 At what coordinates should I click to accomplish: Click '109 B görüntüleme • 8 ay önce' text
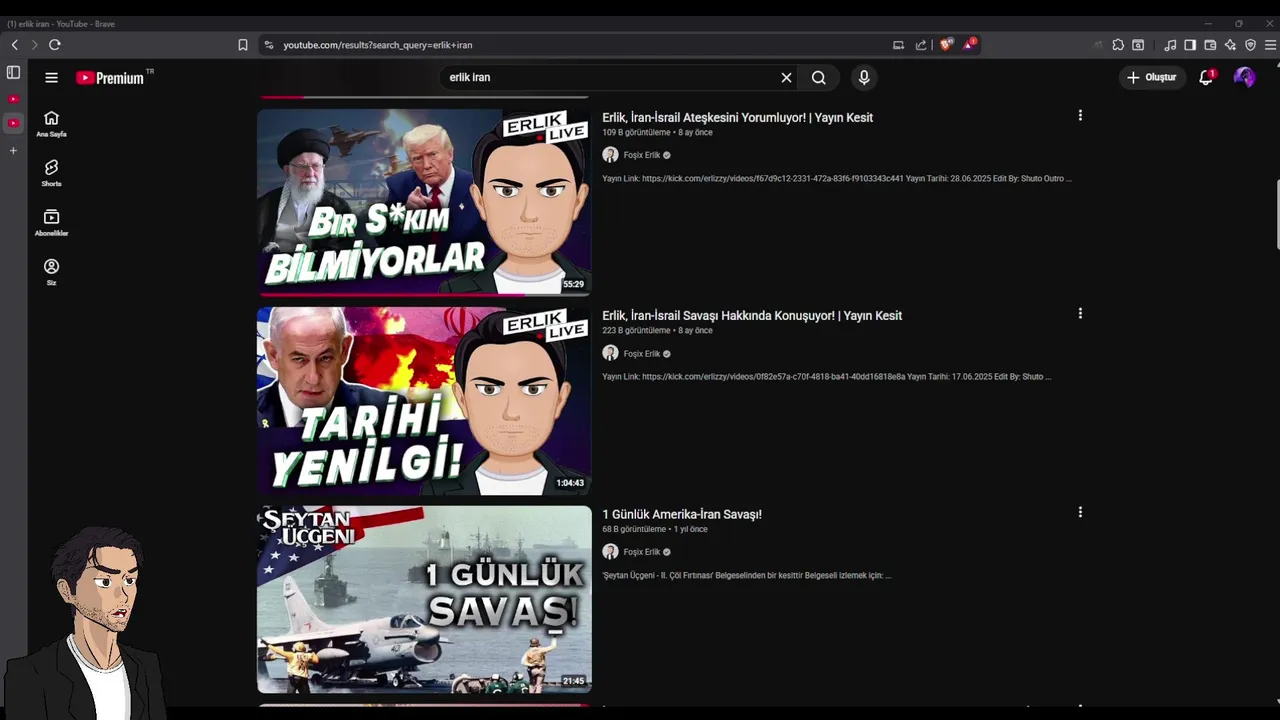pos(657,132)
